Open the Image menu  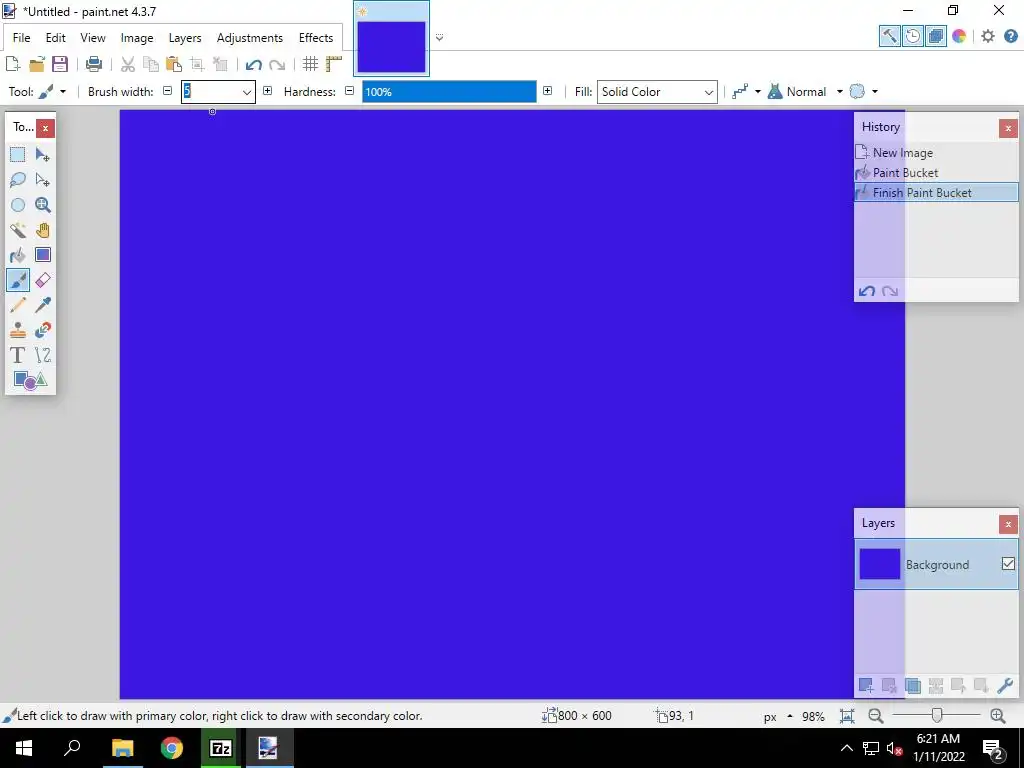(x=136, y=38)
